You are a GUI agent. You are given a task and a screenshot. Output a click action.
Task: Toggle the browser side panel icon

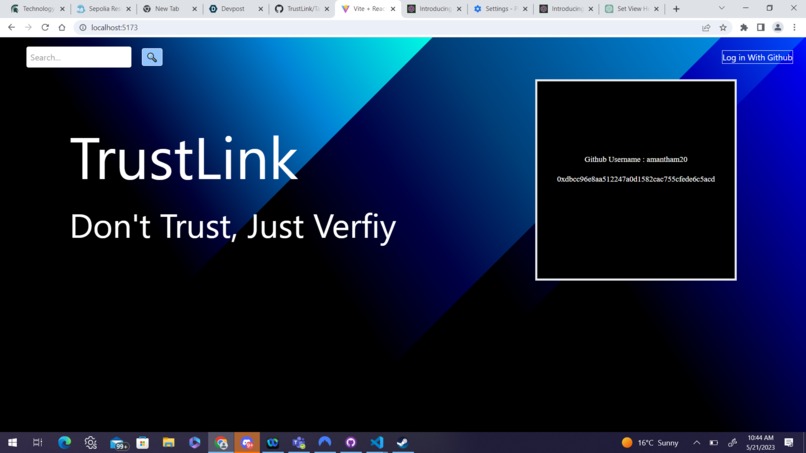coord(760,27)
